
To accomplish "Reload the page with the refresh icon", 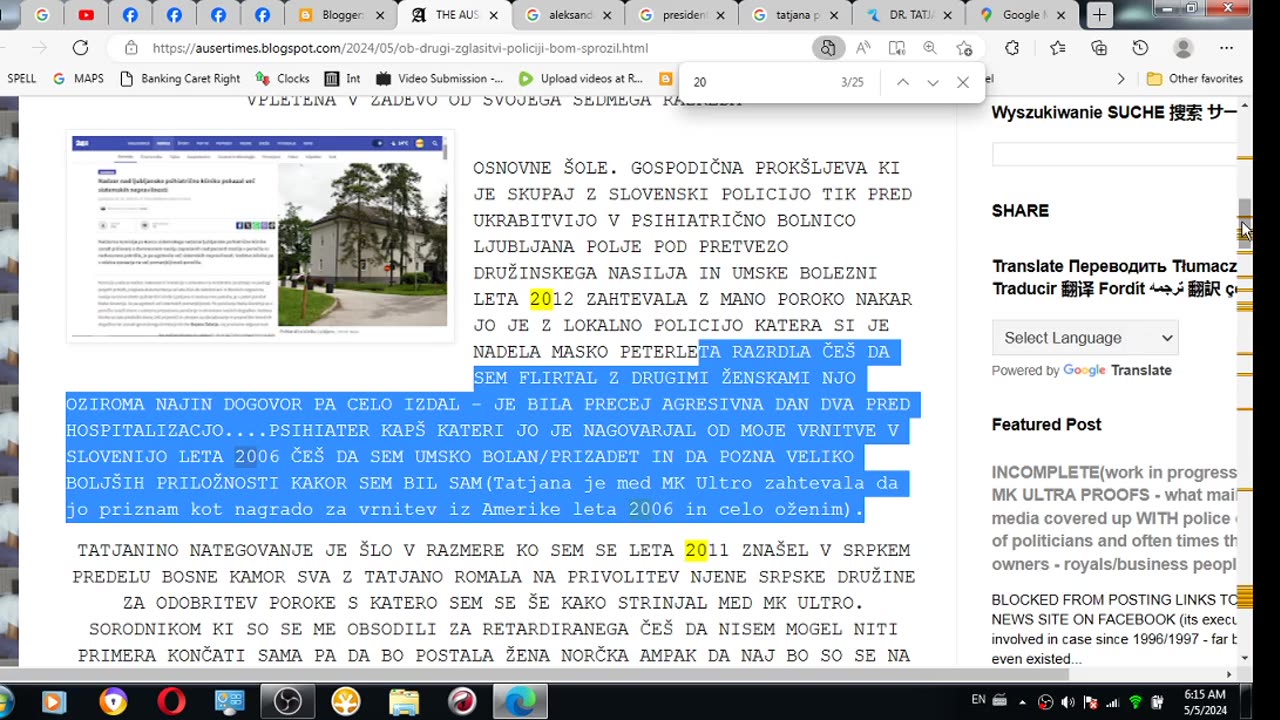I will pyautogui.click(x=81, y=48).
